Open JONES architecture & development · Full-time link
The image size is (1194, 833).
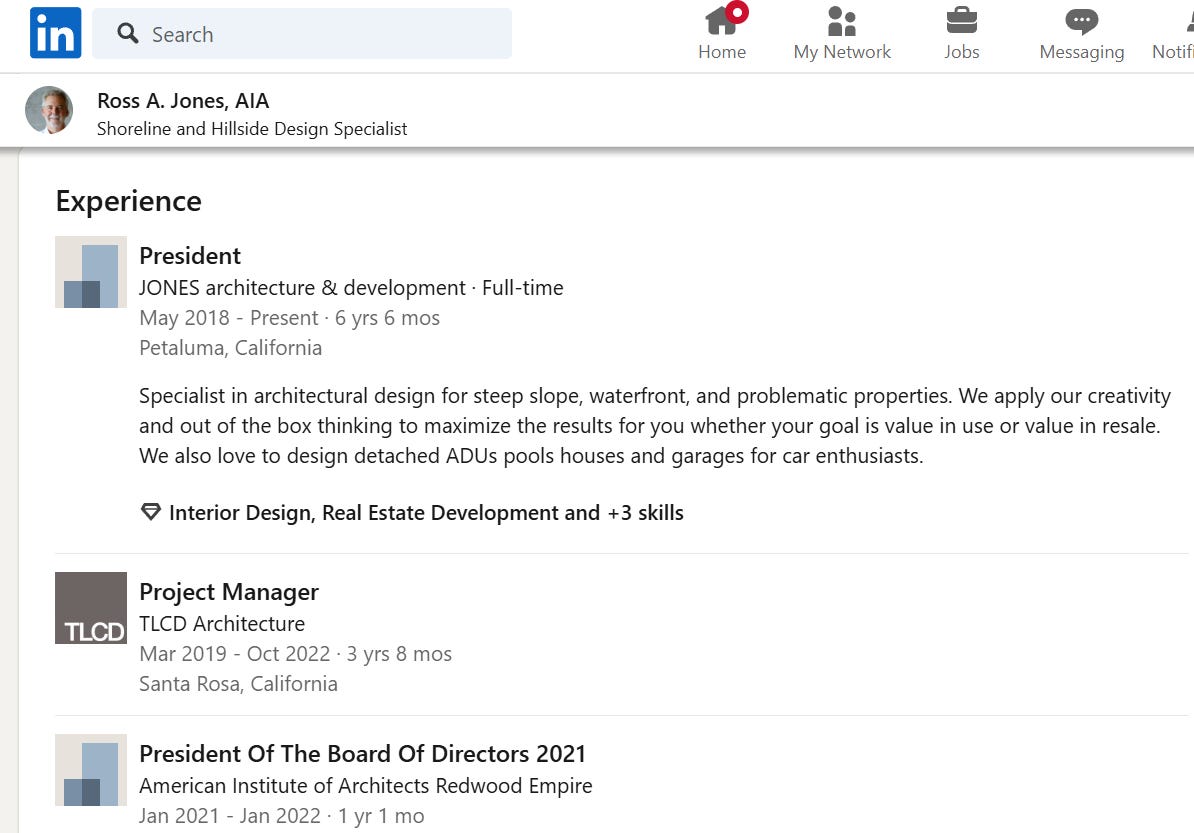click(x=351, y=288)
